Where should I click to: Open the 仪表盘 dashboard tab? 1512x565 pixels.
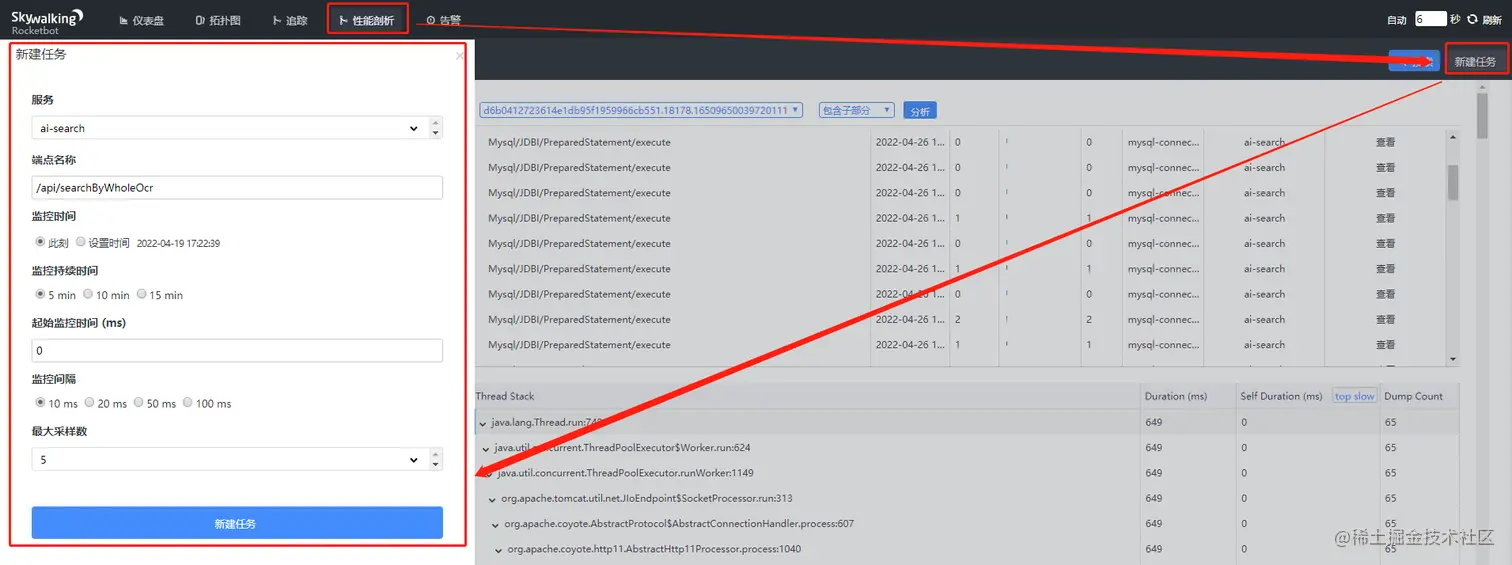tap(142, 20)
